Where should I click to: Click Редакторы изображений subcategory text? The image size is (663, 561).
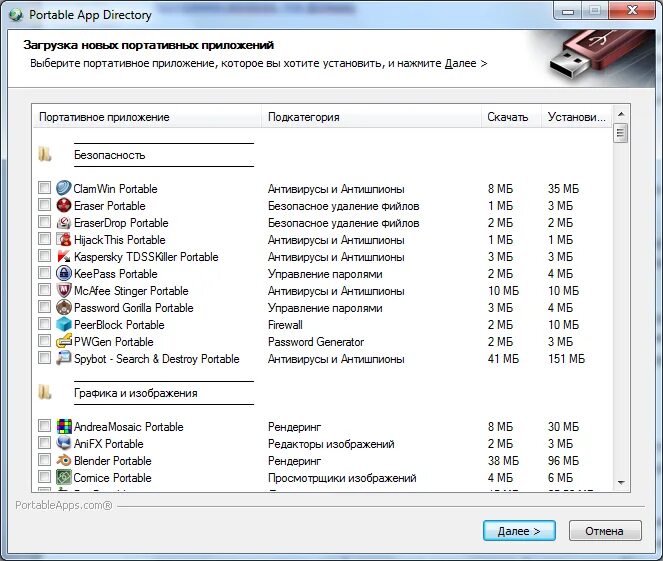click(x=331, y=444)
